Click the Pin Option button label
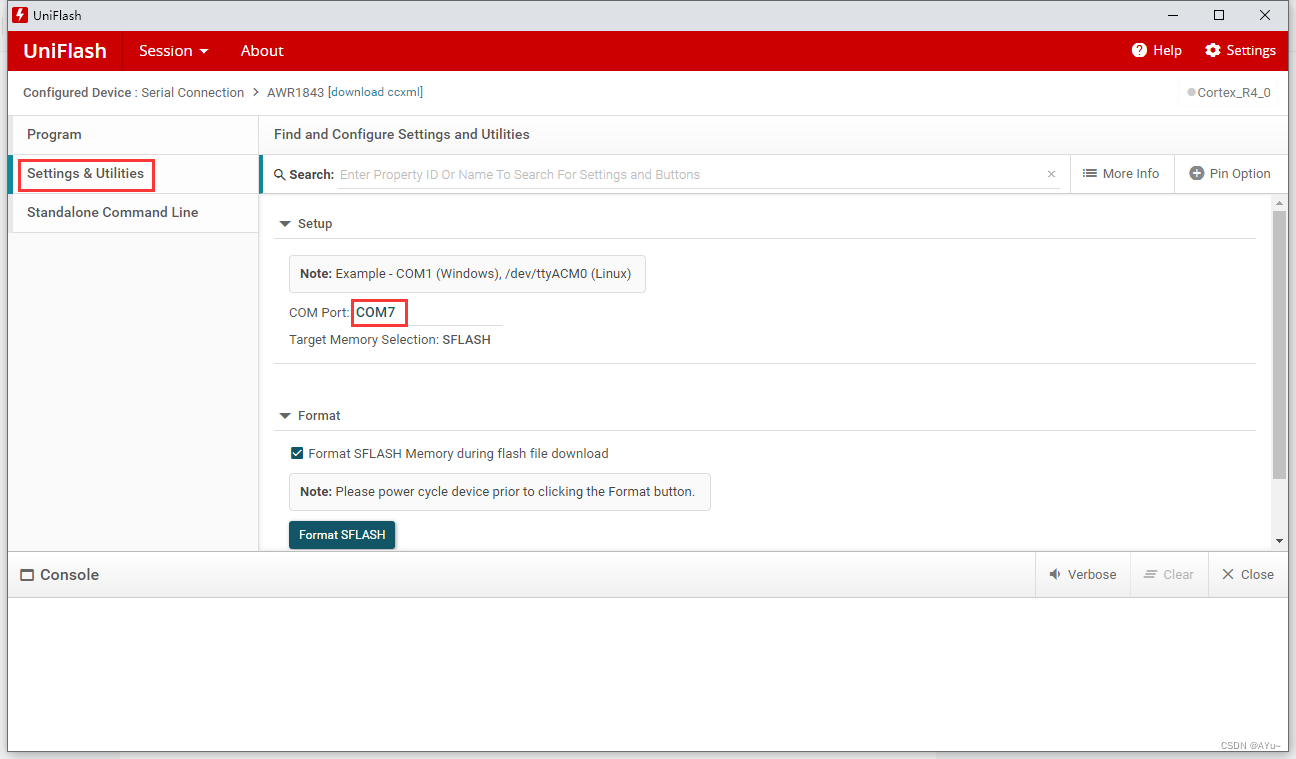This screenshot has width=1296, height=759. point(1240,173)
